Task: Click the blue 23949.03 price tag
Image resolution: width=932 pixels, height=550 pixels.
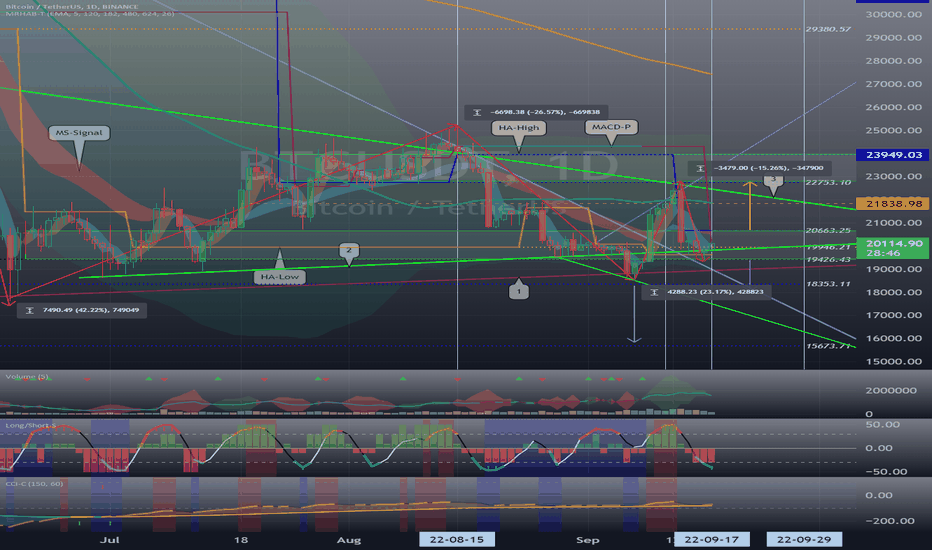Action: (x=892, y=155)
